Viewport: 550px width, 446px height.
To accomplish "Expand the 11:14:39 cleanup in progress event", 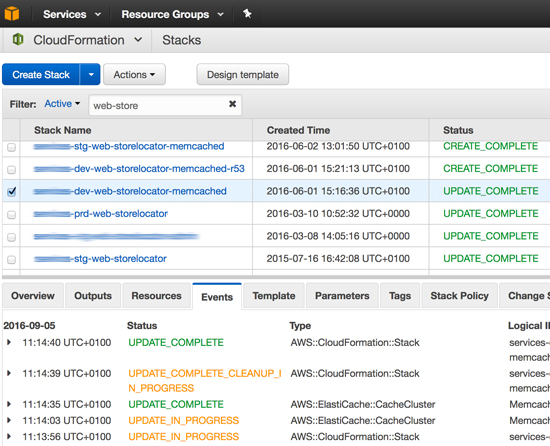I will click(9, 373).
